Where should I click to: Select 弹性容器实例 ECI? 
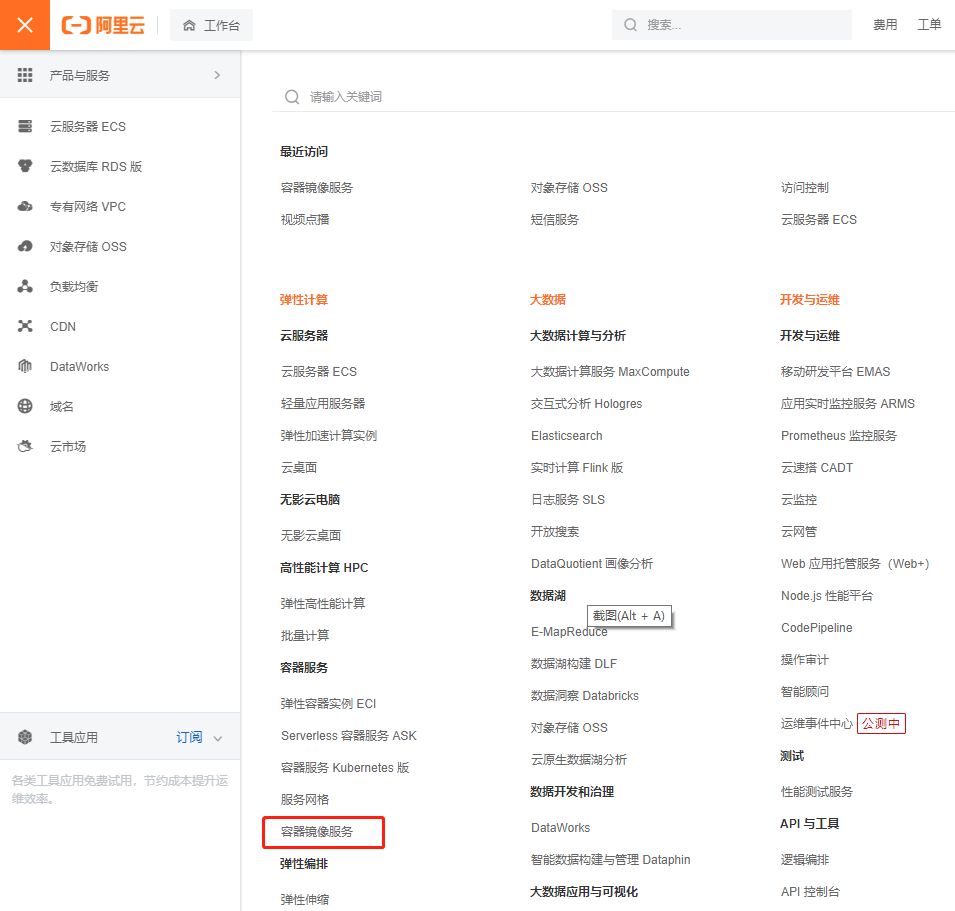click(x=328, y=704)
